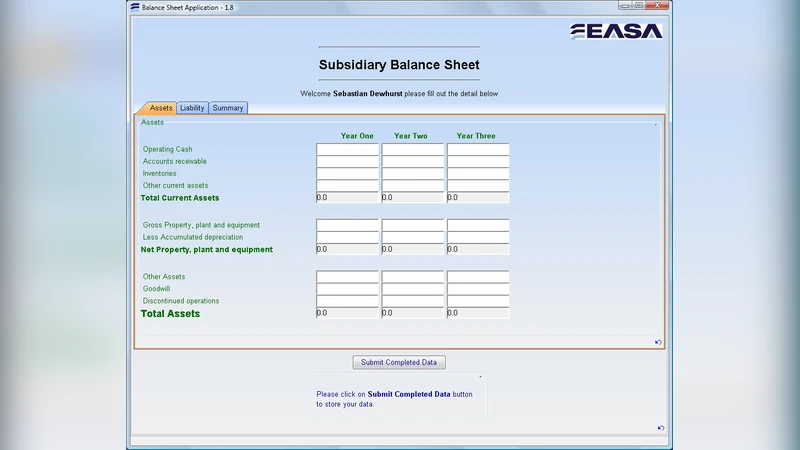800x450 pixels.
Task: Click Discontinued operations Year Two field
Action: (x=412, y=301)
